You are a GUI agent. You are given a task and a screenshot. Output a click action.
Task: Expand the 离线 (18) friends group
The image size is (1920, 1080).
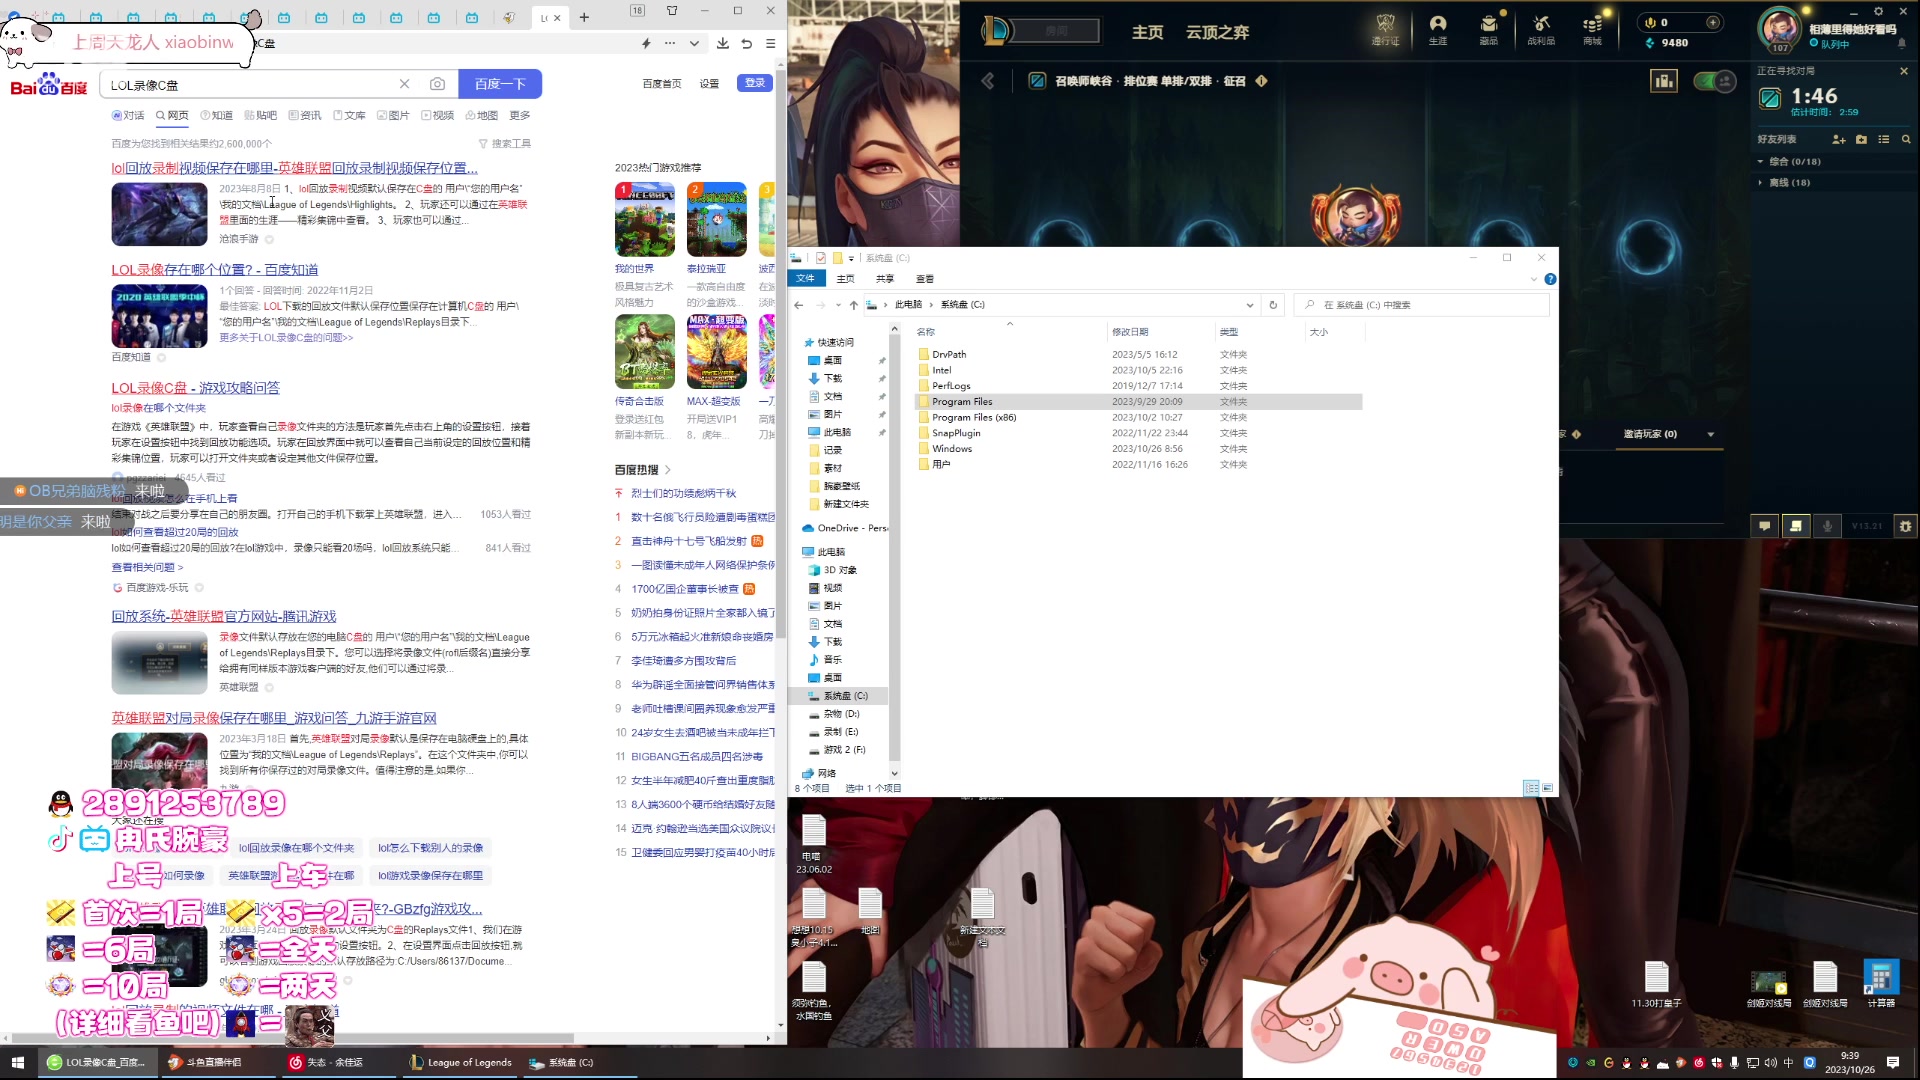(1761, 182)
